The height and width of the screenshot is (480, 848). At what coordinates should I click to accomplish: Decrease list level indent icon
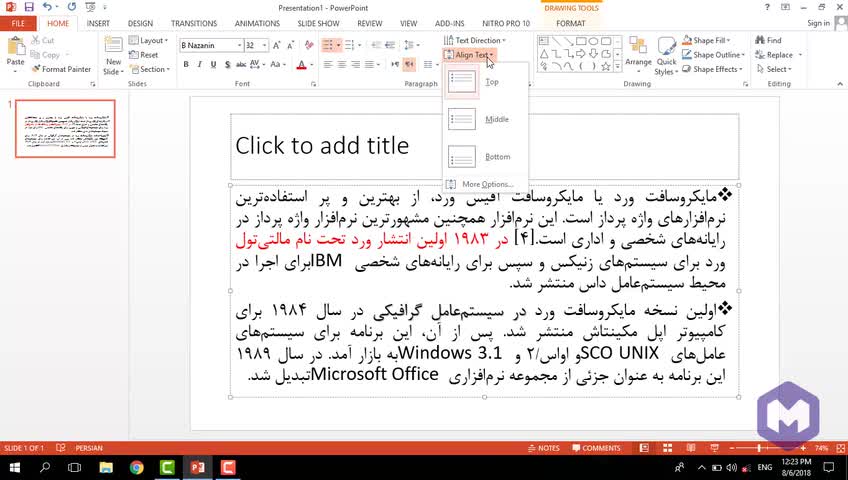(376, 45)
